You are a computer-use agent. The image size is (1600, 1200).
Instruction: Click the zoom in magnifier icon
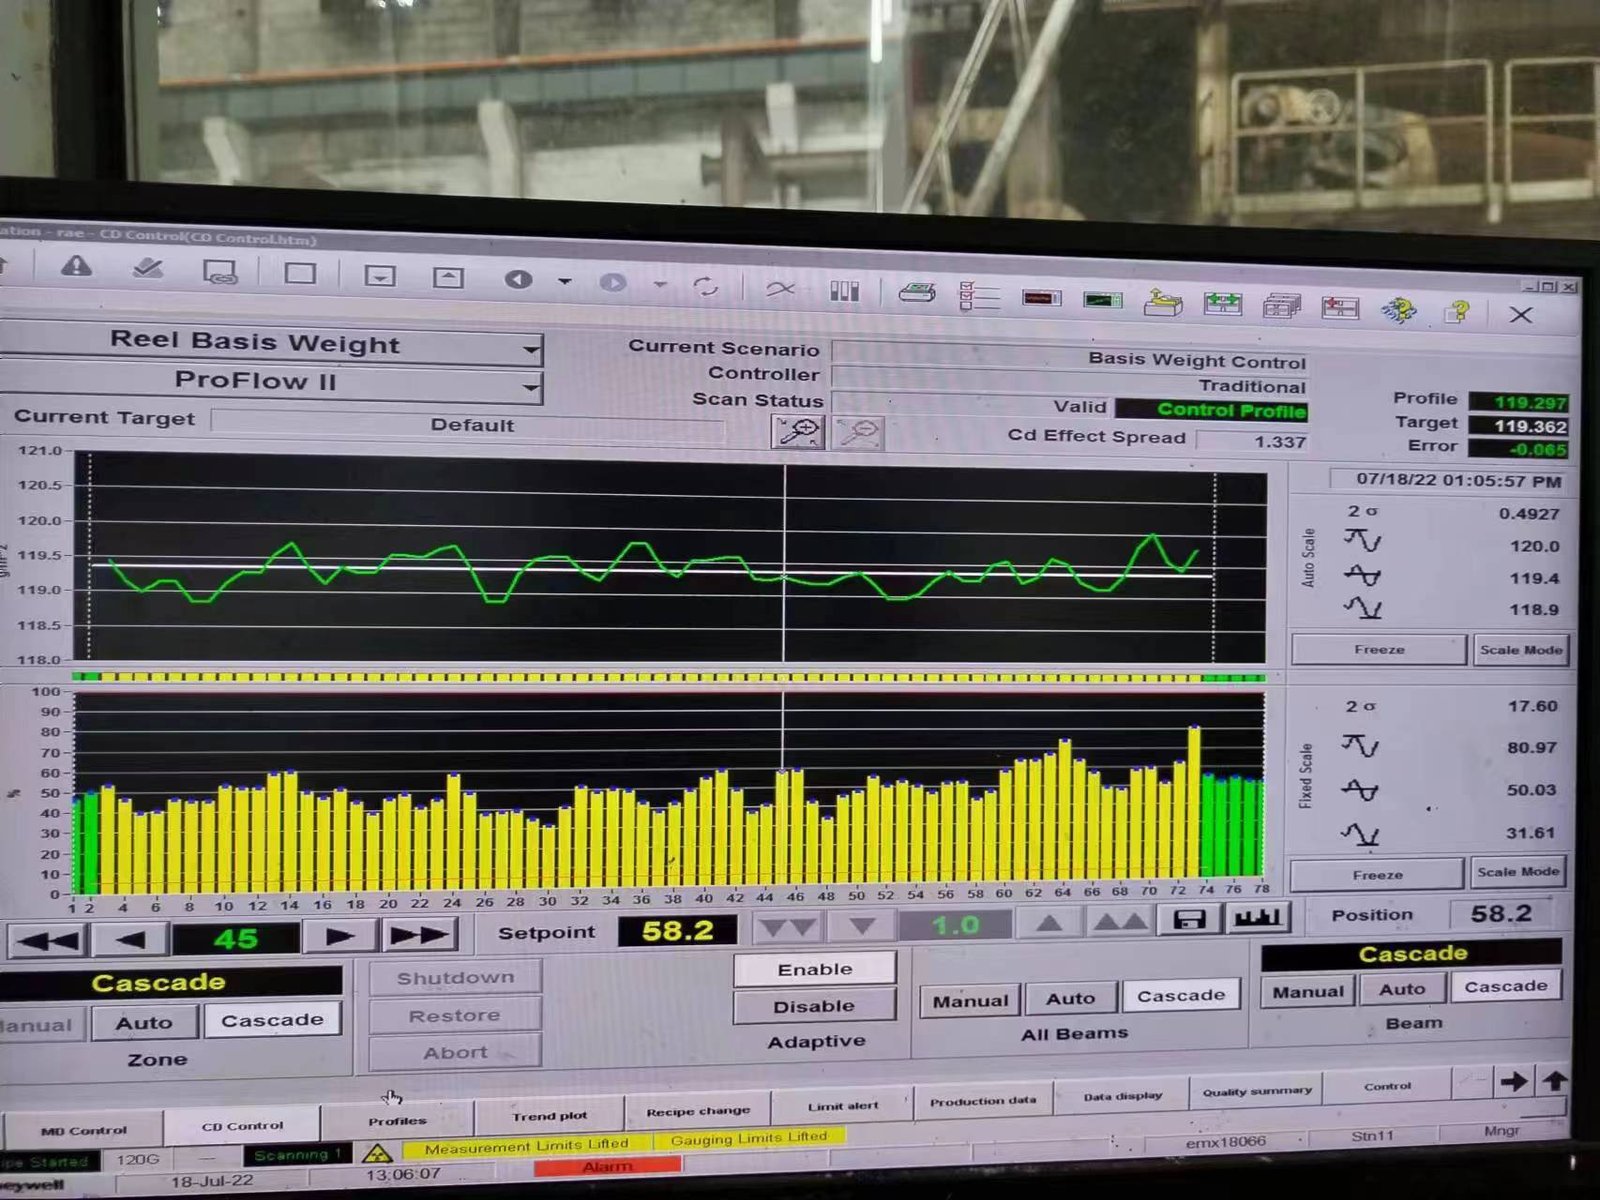click(797, 432)
